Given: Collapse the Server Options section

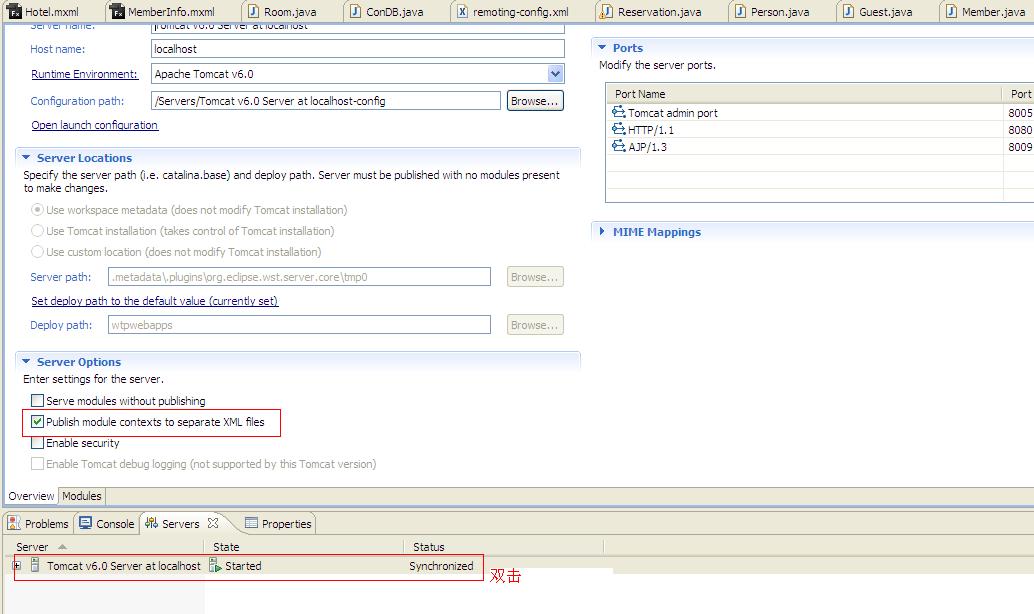Looking at the screenshot, I should 26,361.
